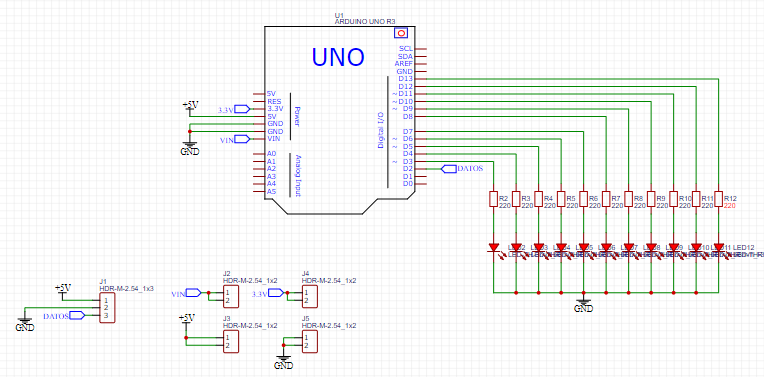Viewport: 764px width, 377px height.
Task: Click the large blue UNO text
Action: pos(338,57)
